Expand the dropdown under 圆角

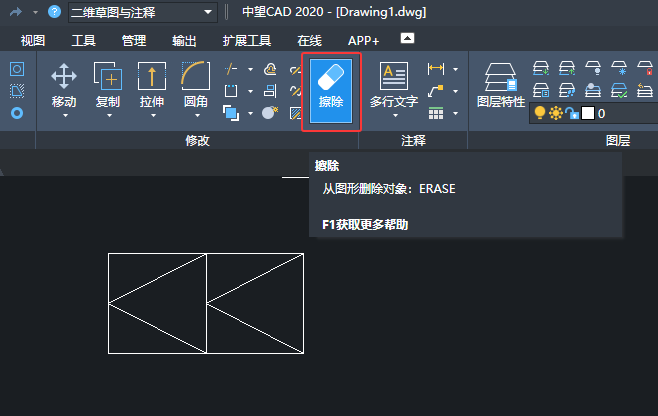click(197, 115)
